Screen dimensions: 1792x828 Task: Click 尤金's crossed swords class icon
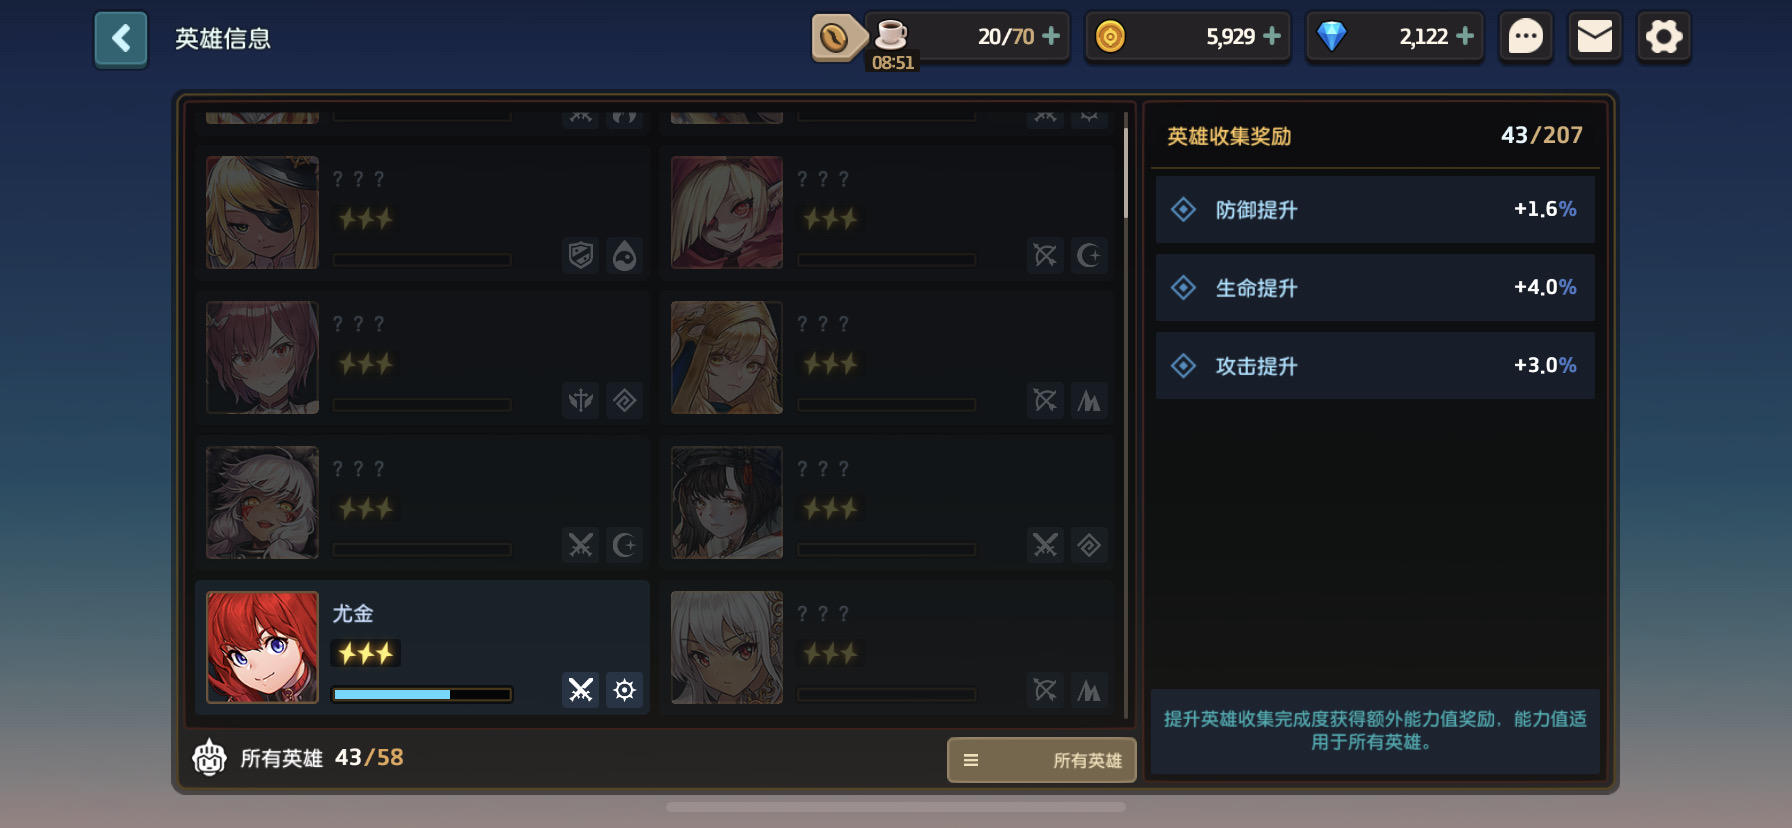(581, 690)
